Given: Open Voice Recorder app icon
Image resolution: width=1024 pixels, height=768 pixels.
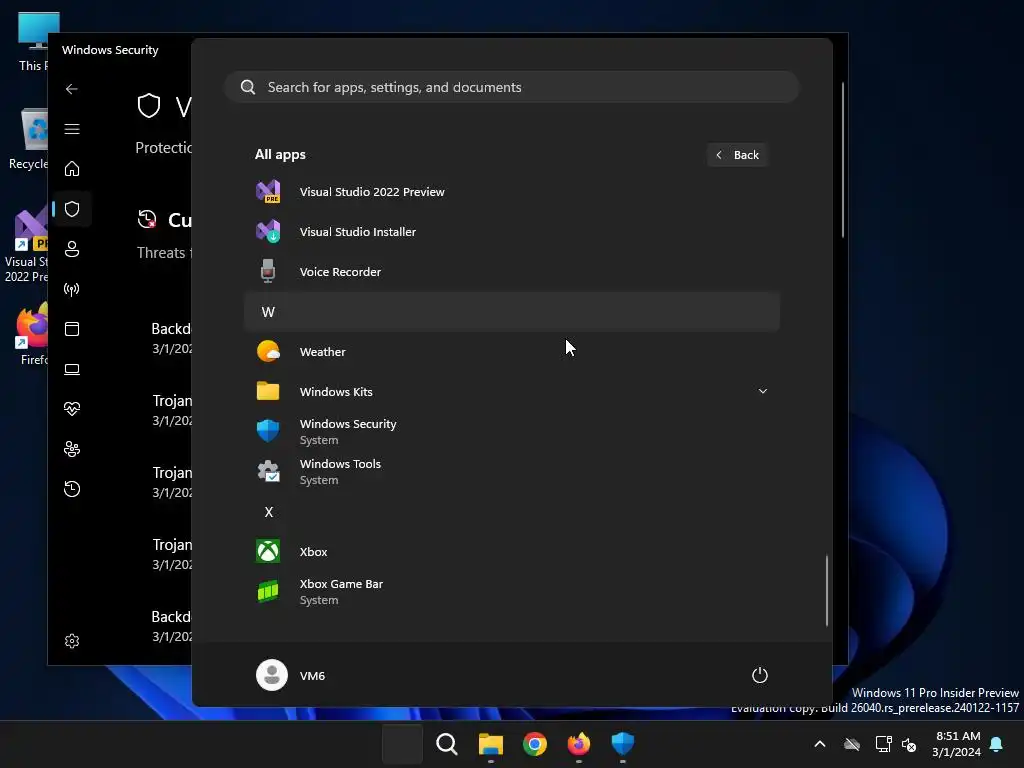Looking at the screenshot, I should coord(268,272).
